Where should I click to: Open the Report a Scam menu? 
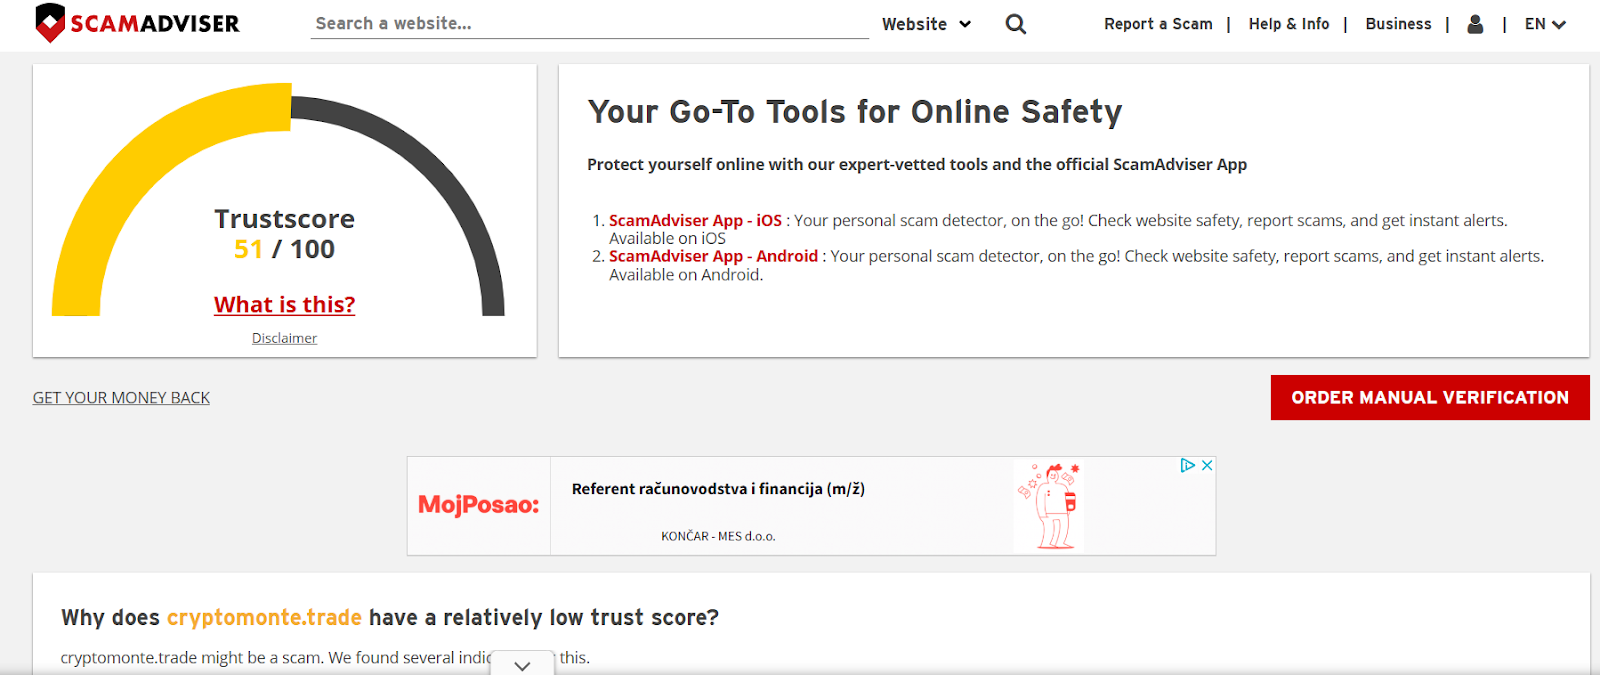coord(1158,24)
